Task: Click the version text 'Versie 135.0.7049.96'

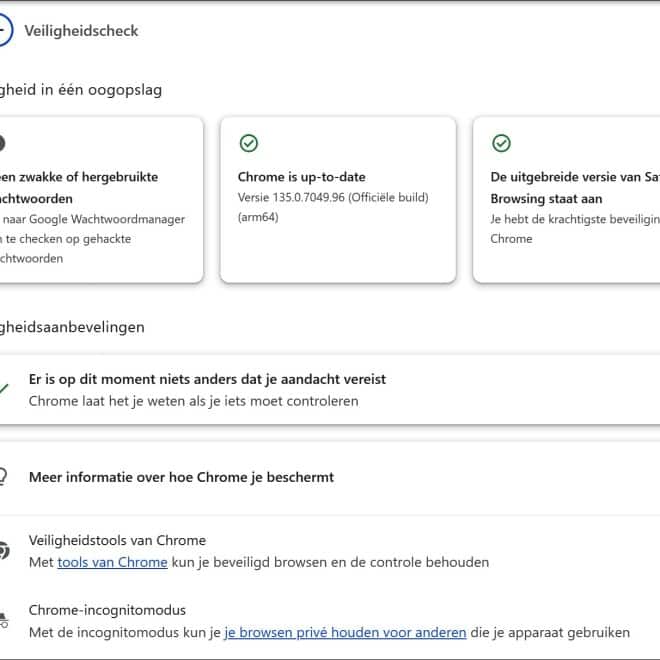Action: click(291, 197)
